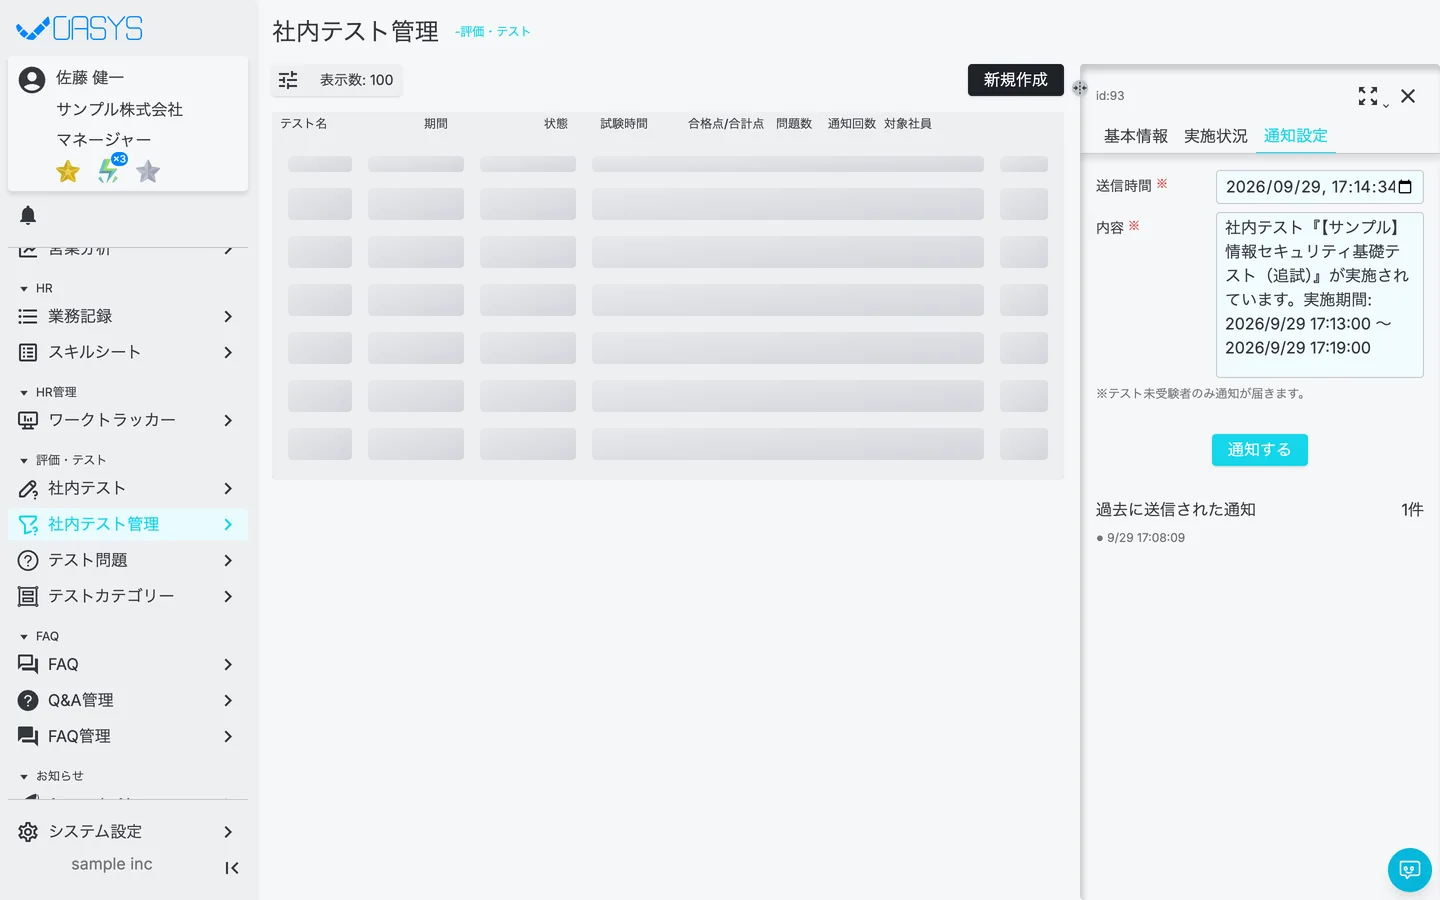The image size is (1440, 900).
Task: Click the 内容 message text area
Action: [x=1320, y=295]
